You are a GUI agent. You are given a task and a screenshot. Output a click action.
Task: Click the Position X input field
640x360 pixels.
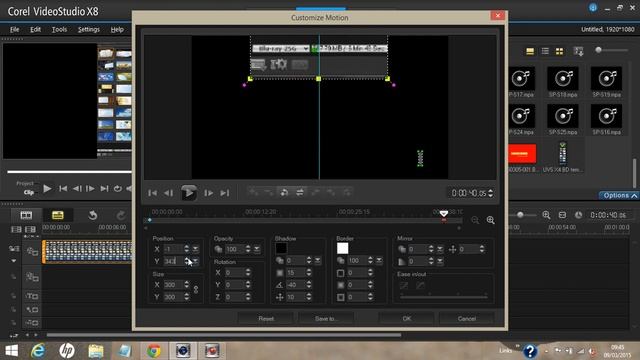[173, 249]
